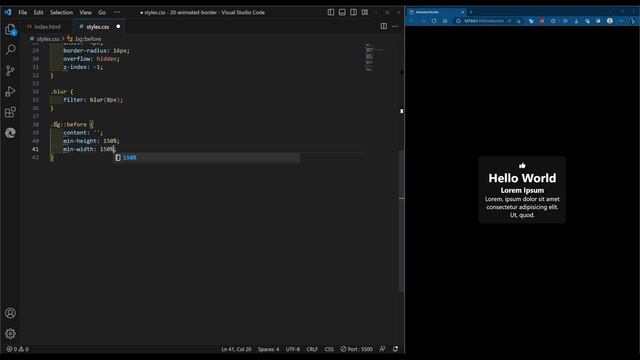Open the Edit menu
The width and height of the screenshot is (640, 360).
tap(38, 12)
